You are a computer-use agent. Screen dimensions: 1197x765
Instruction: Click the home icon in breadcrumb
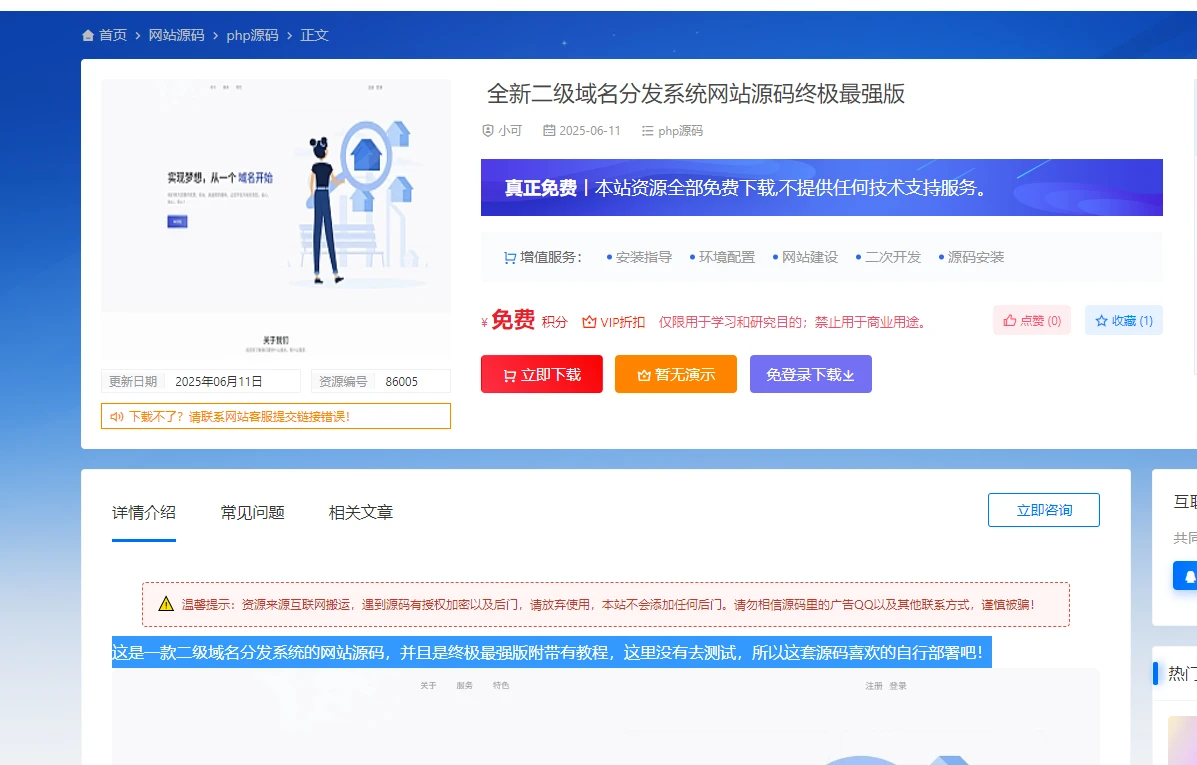88,36
